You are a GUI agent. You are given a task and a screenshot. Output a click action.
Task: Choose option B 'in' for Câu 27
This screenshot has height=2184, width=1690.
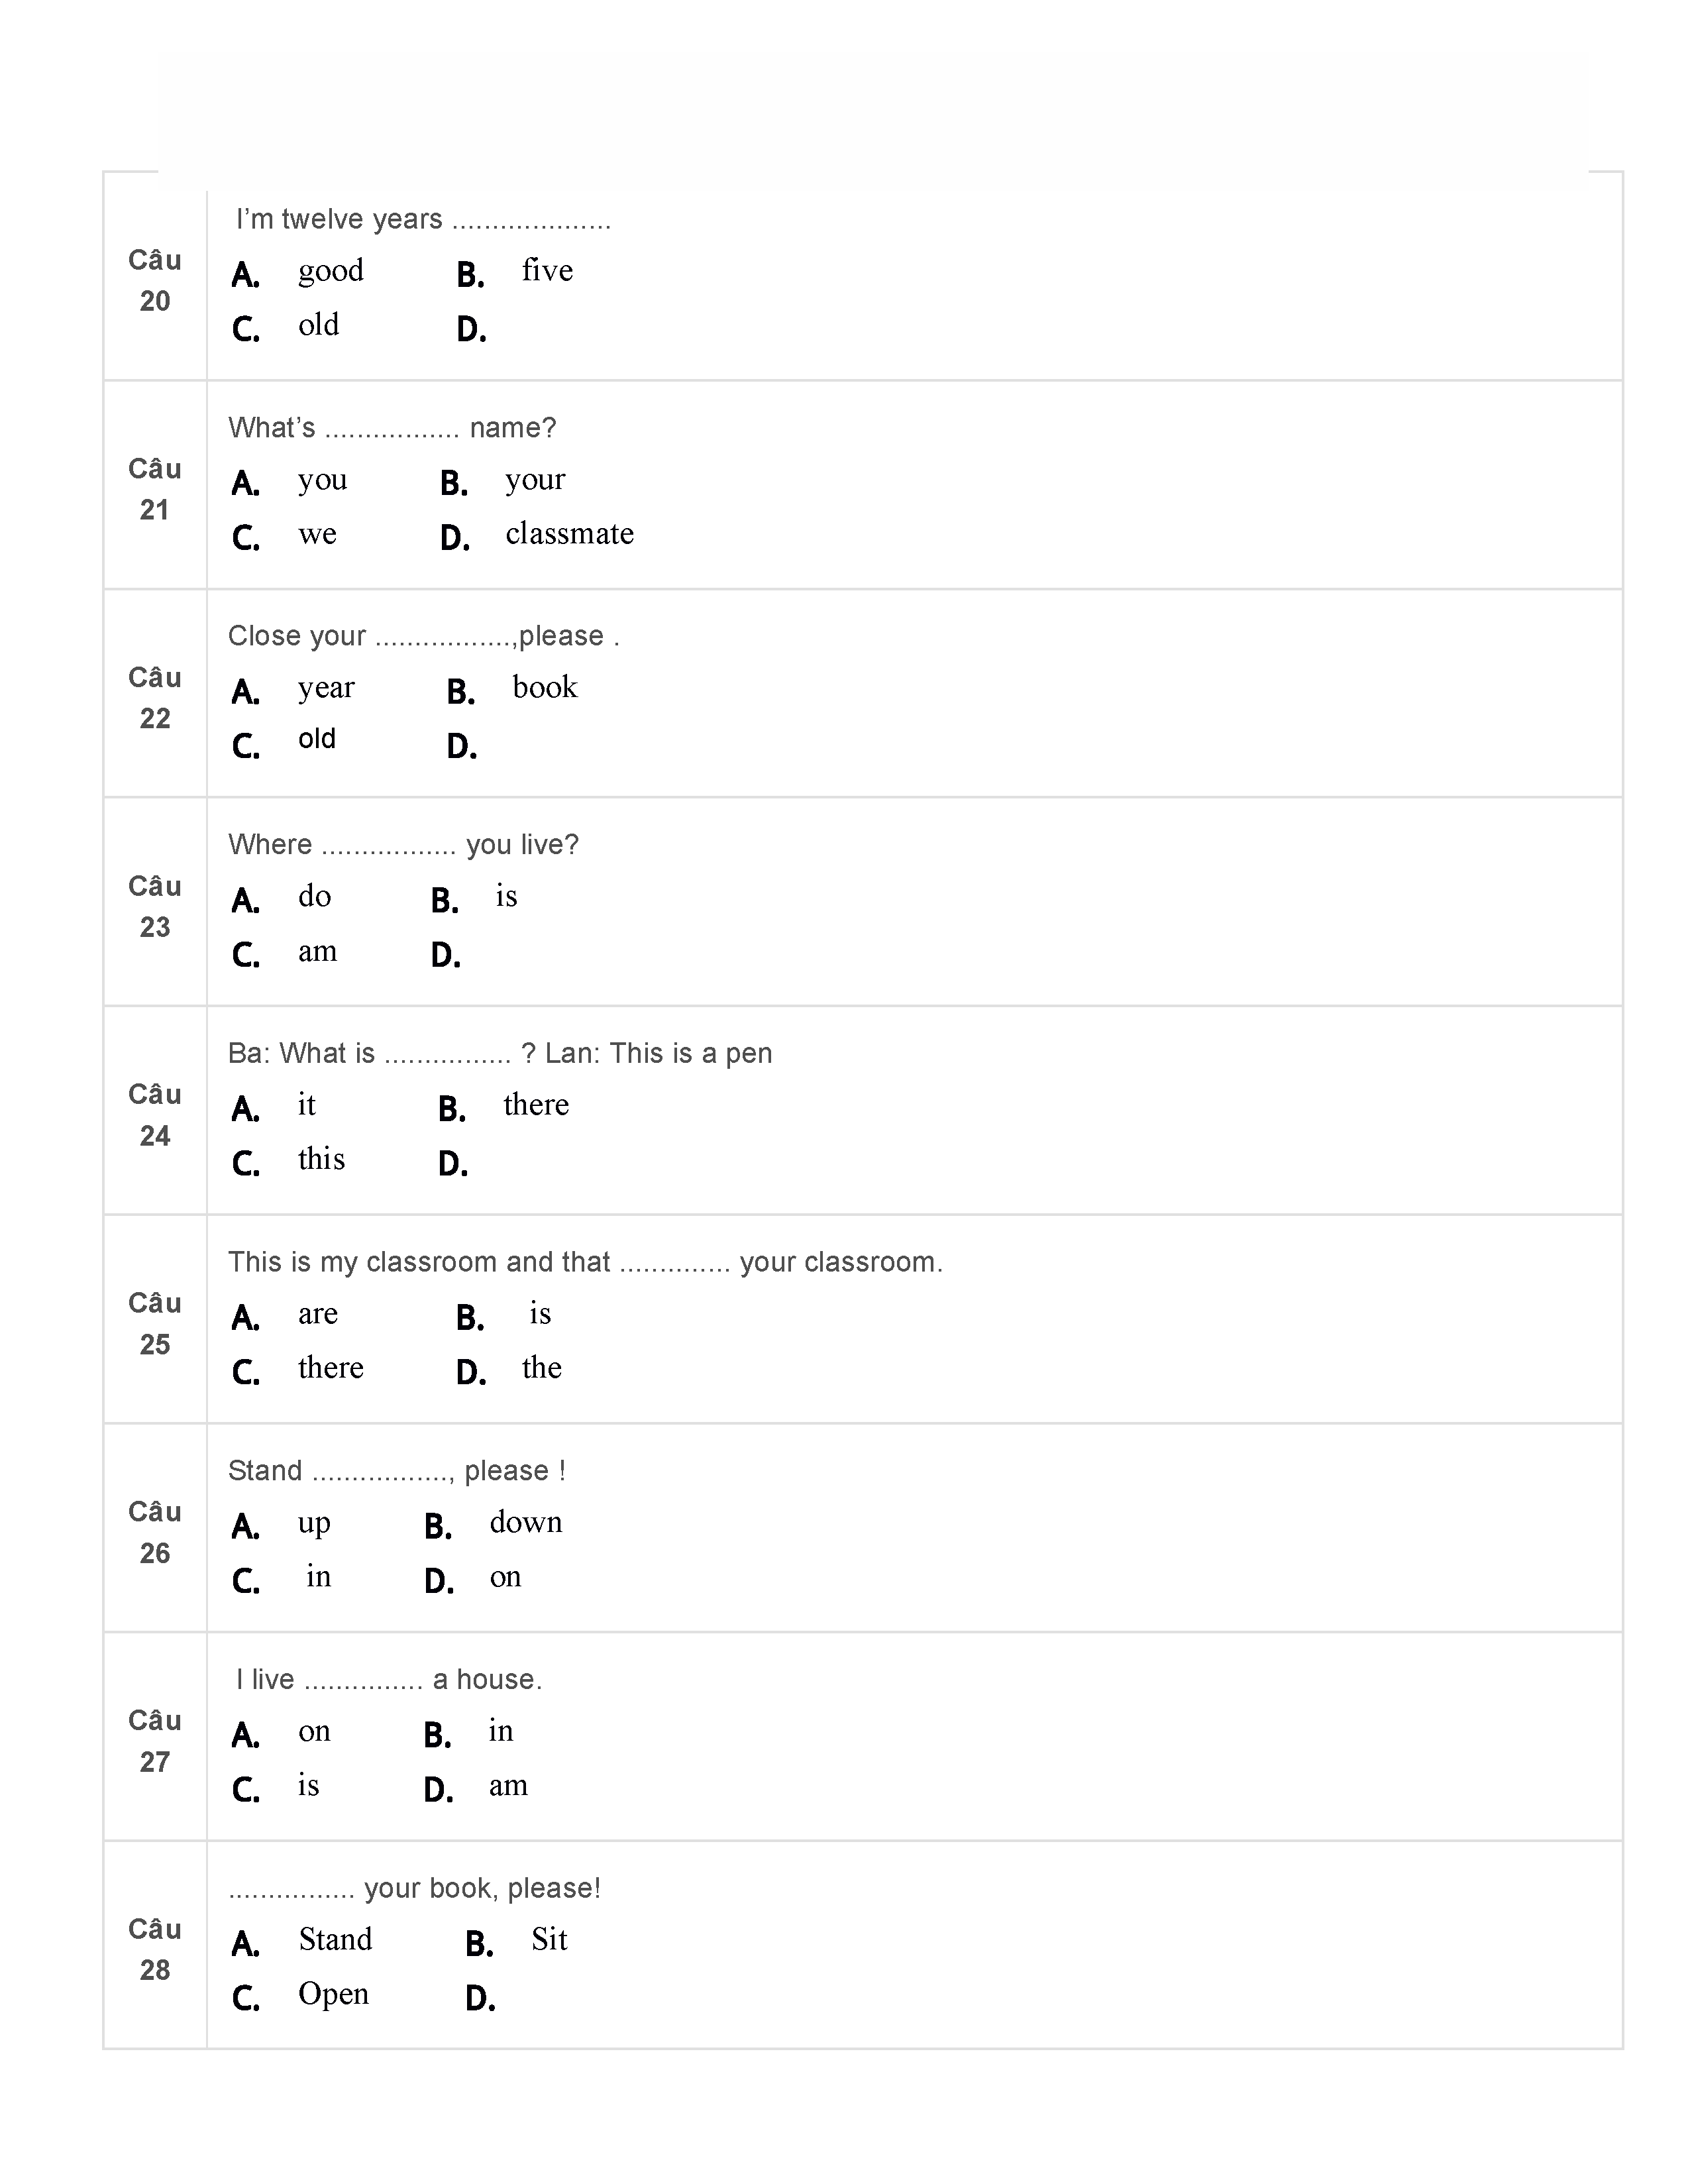click(500, 1732)
